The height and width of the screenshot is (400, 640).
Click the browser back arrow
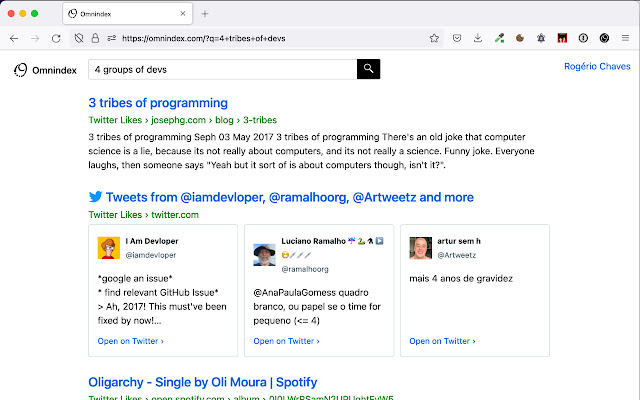[x=14, y=38]
